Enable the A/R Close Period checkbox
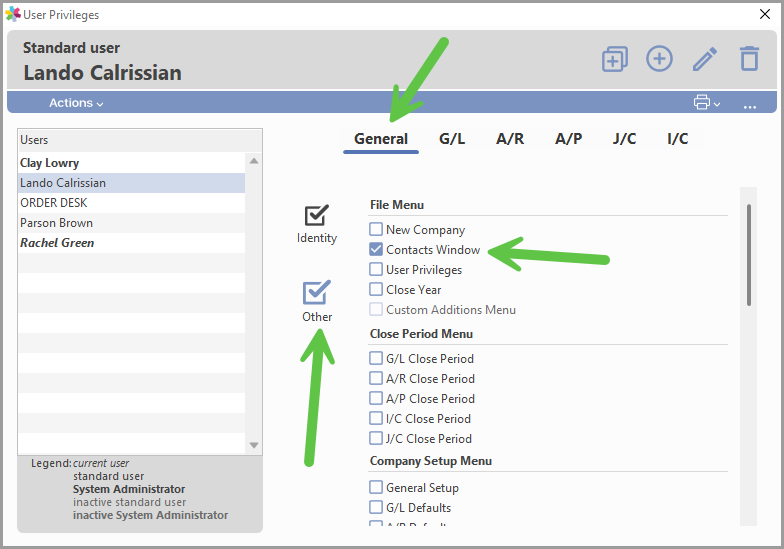 coord(376,378)
